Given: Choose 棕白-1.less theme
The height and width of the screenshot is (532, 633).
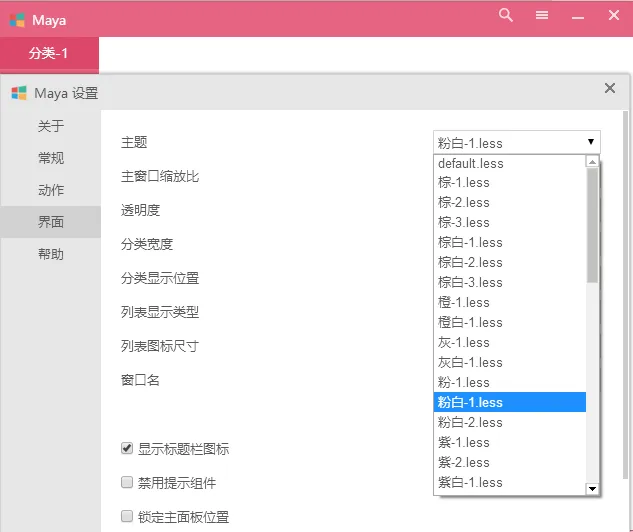Looking at the screenshot, I should point(509,242).
